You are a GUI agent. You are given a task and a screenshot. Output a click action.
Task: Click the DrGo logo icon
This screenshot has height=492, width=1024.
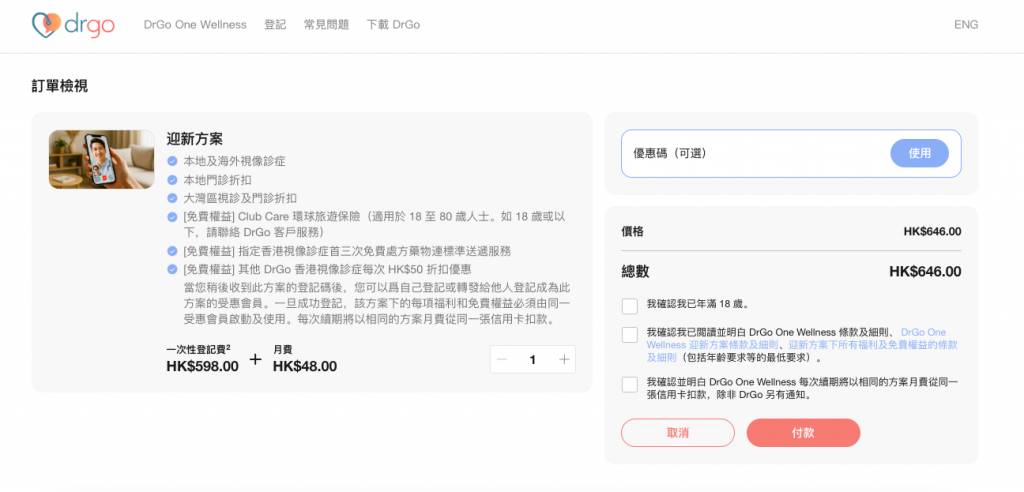tap(45, 25)
